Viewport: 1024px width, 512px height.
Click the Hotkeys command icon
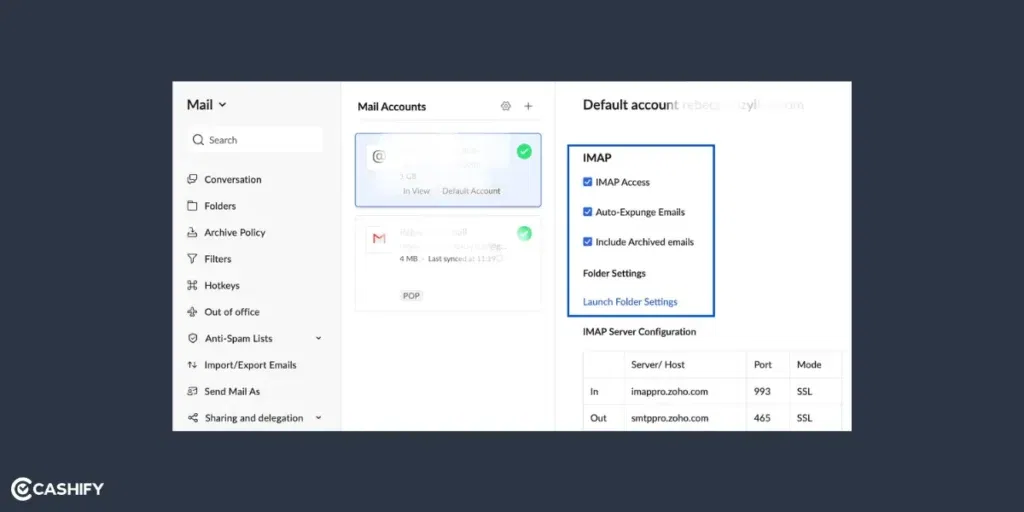(x=193, y=285)
